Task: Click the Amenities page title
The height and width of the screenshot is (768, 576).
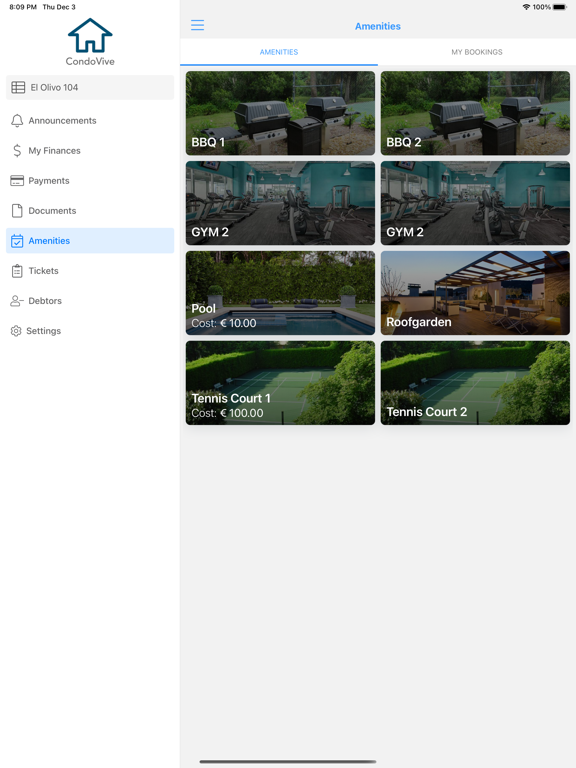Action: click(378, 26)
